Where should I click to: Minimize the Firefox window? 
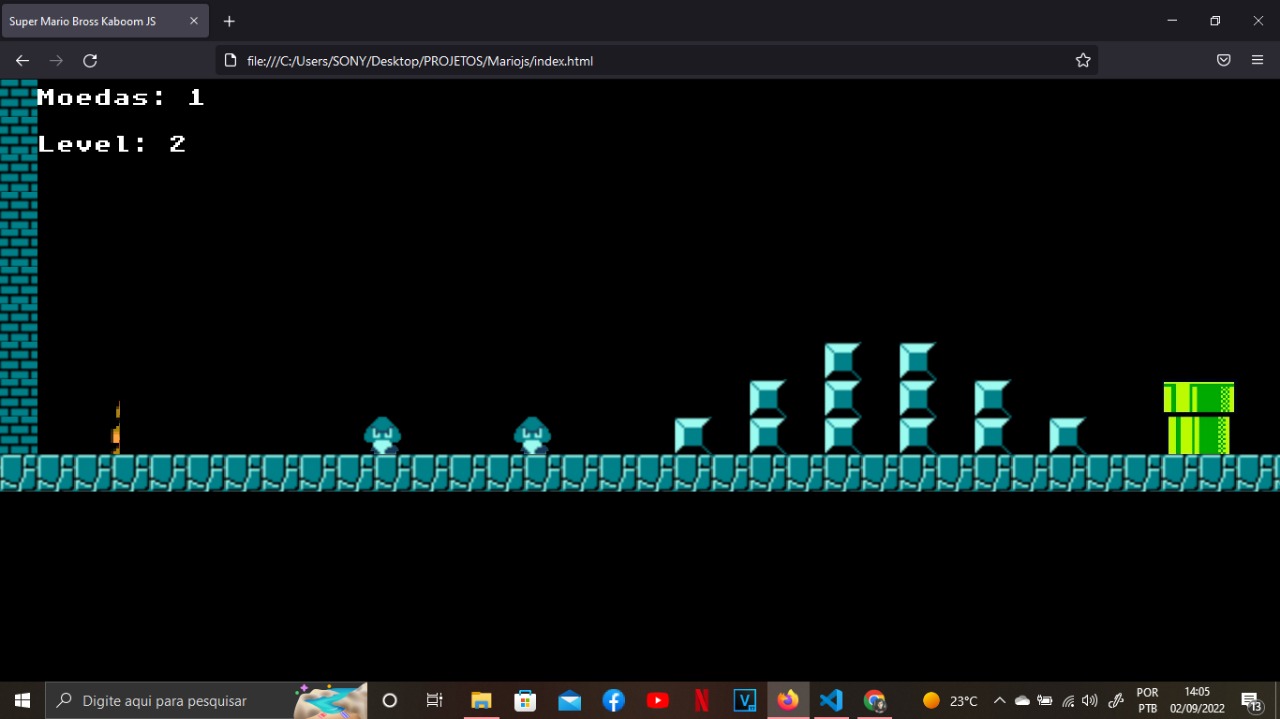[x=1172, y=21]
